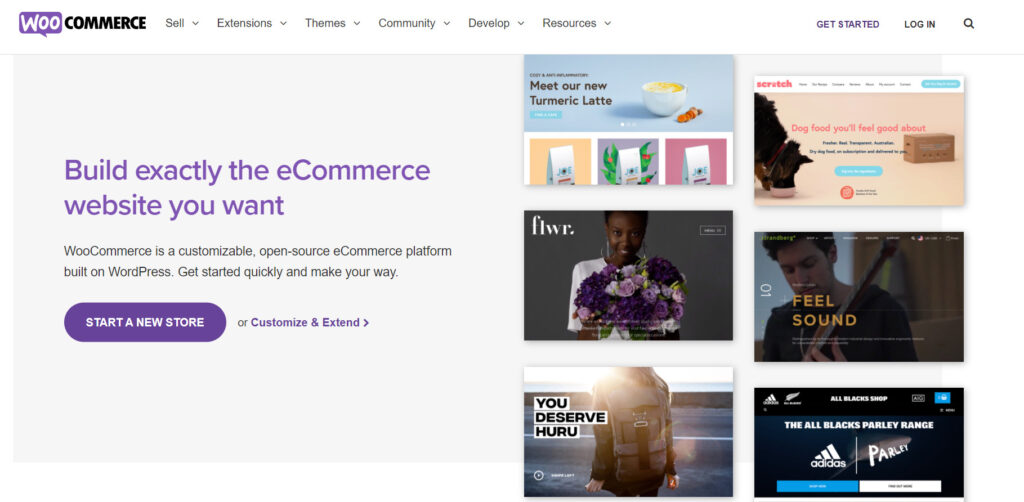Screen dimensions: 1024x502
Task: Click FIND OUT MORE in All Blacks thumbnail
Action: click(x=900, y=486)
